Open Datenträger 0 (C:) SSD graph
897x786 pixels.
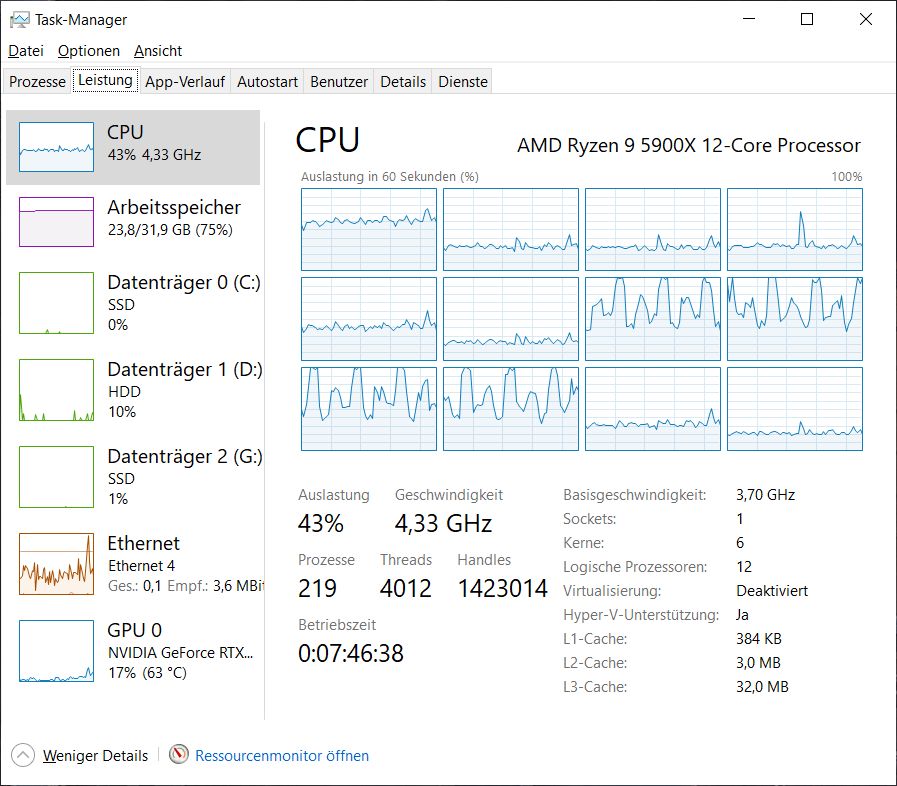56,303
